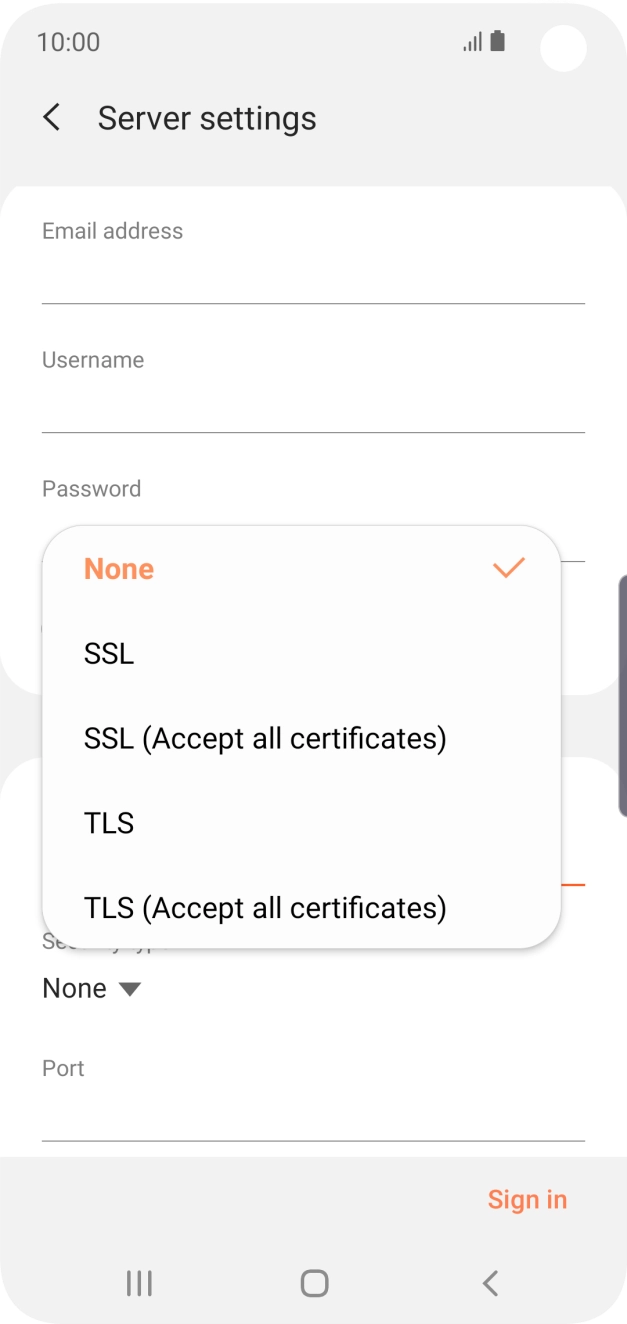The width and height of the screenshot is (627, 1324).
Task: Tap the signal strength status icon
Action: point(472,42)
